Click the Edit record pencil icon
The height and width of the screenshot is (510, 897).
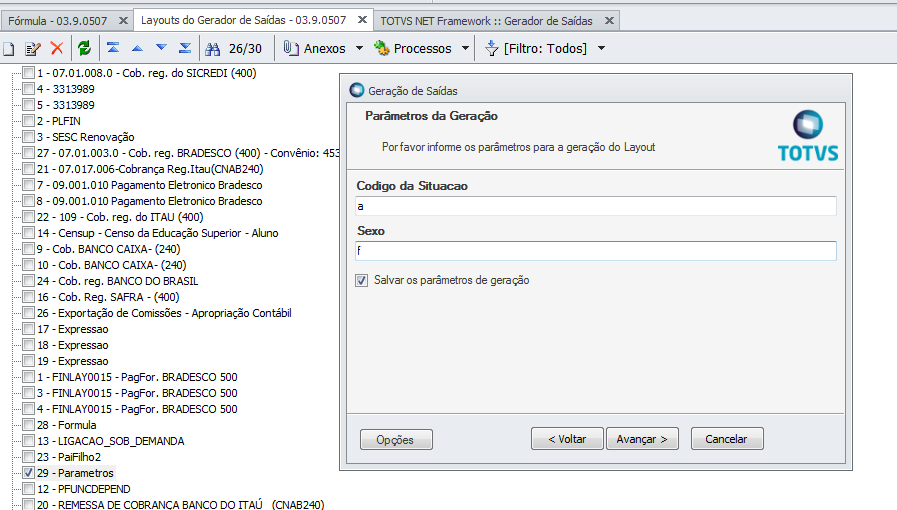(x=33, y=49)
